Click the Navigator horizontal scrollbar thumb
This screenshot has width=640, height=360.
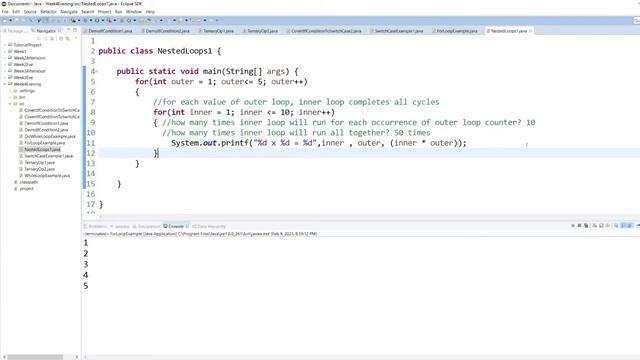(x=35, y=357)
